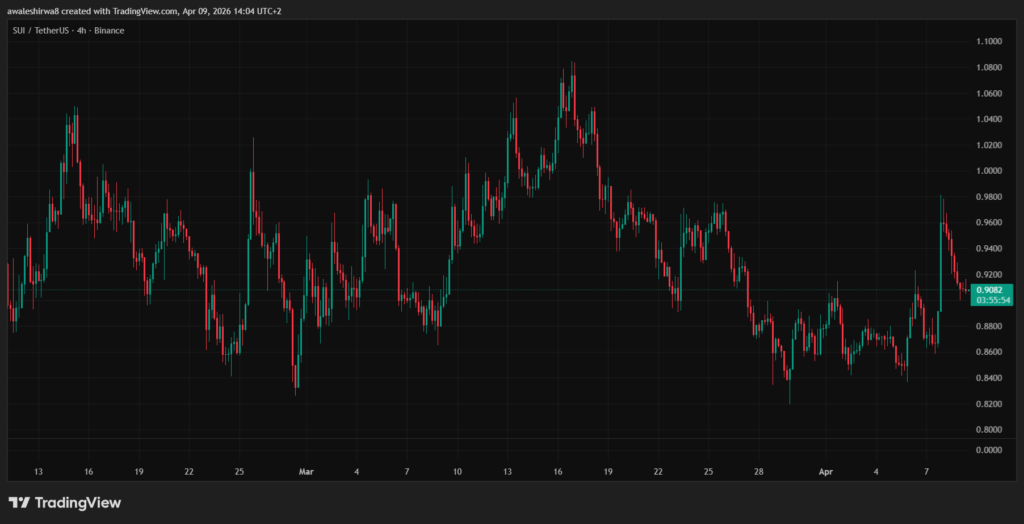
Task: Select the SUI / TetherUS symbol title
Action: 63,31
